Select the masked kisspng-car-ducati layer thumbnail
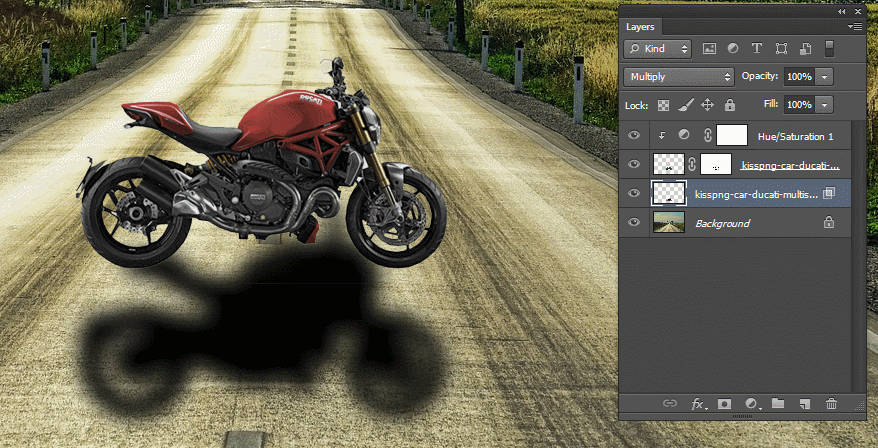The height and width of the screenshot is (448, 878). (x=669, y=164)
